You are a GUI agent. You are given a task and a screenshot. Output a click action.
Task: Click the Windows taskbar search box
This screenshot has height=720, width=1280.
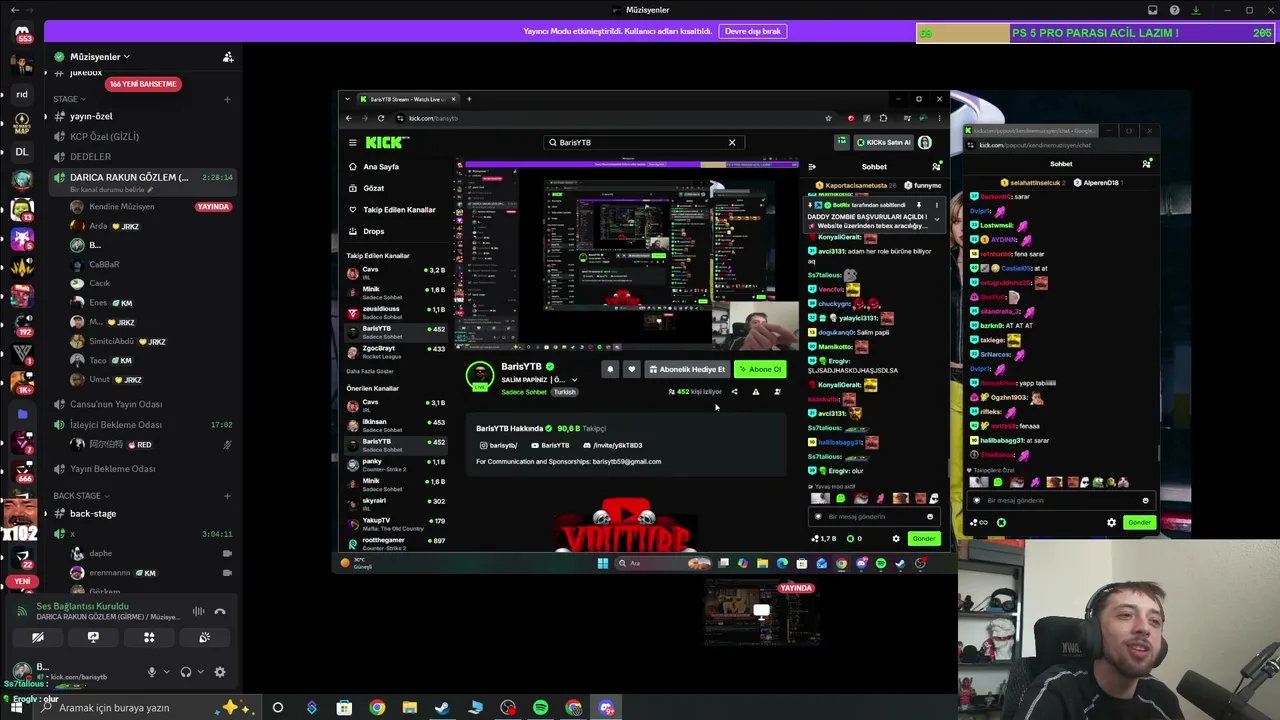coord(149,708)
